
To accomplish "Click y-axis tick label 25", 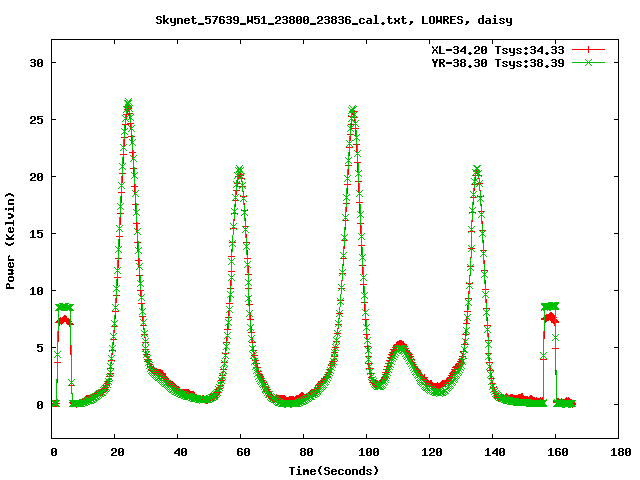I will (x=36, y=120).
